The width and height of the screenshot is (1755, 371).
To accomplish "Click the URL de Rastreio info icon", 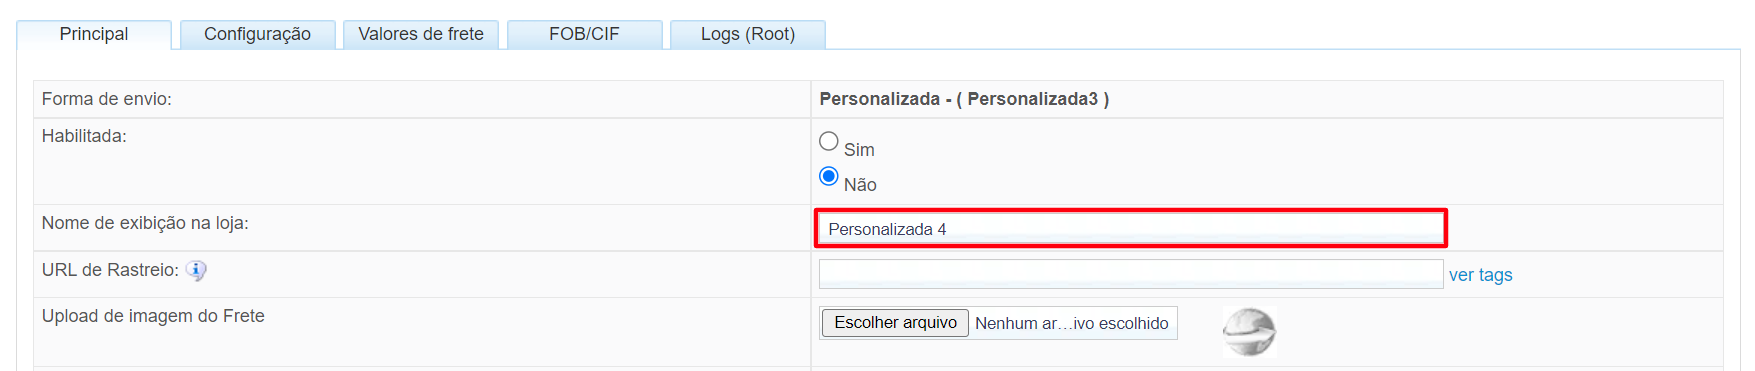I will coord(196,270).
